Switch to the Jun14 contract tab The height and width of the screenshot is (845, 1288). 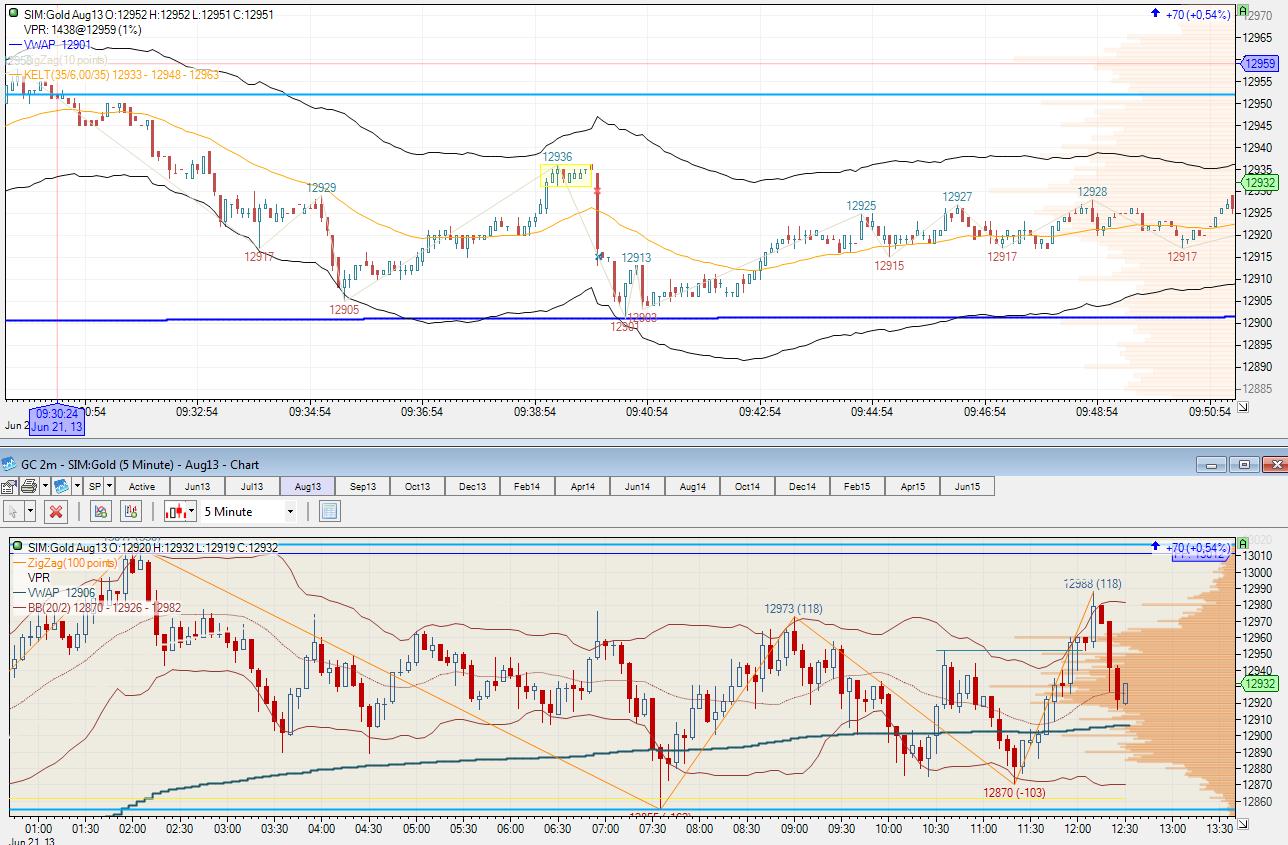(637, 486)
